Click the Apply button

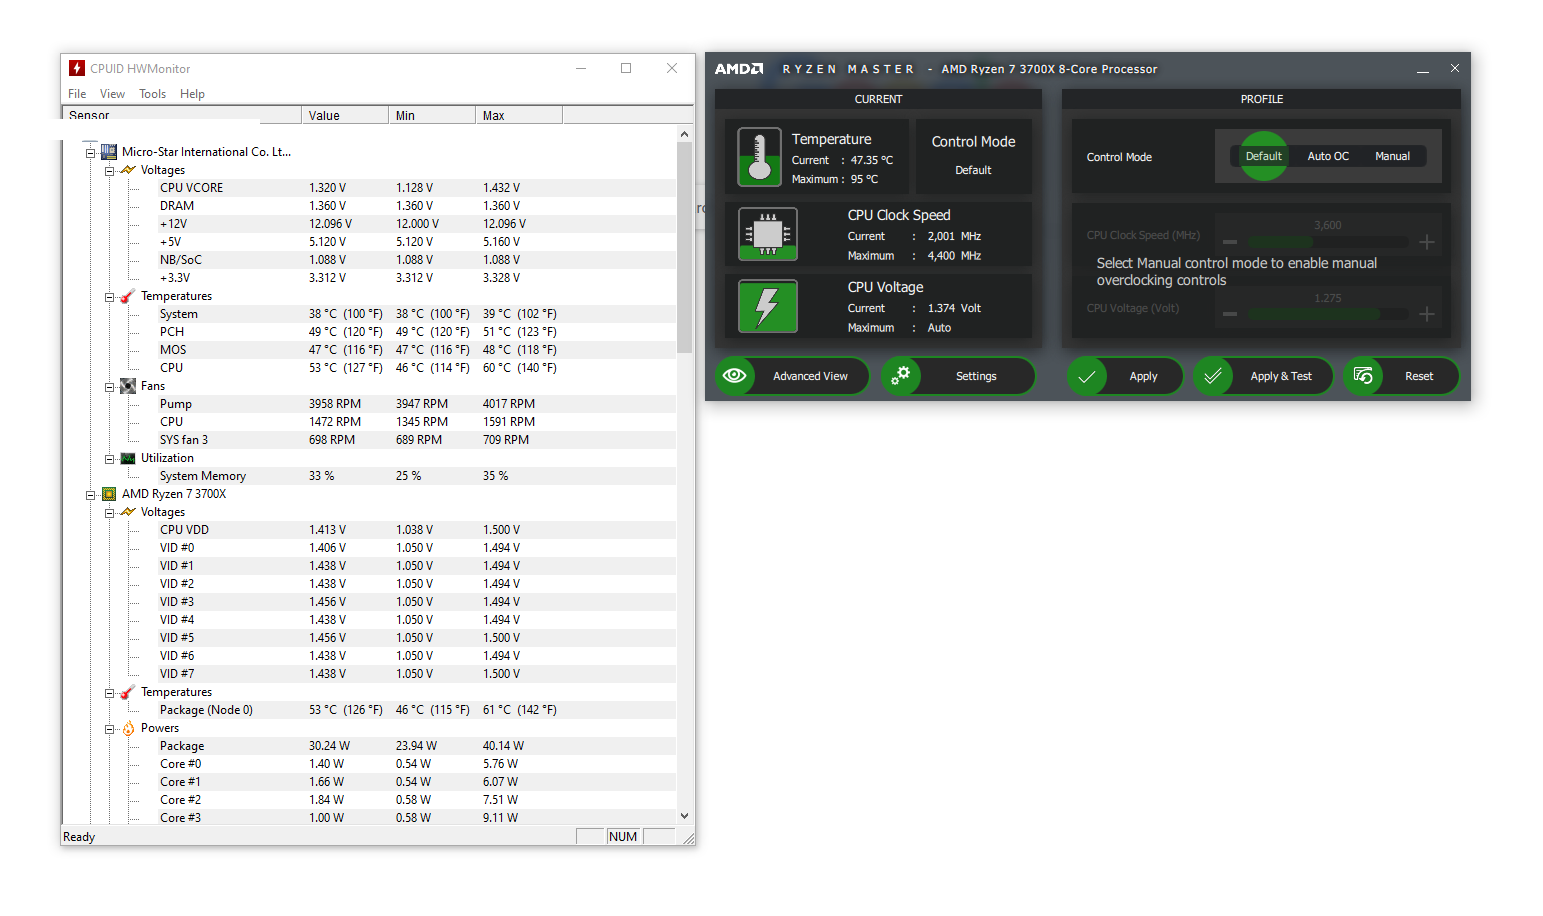pos(1125,376)
